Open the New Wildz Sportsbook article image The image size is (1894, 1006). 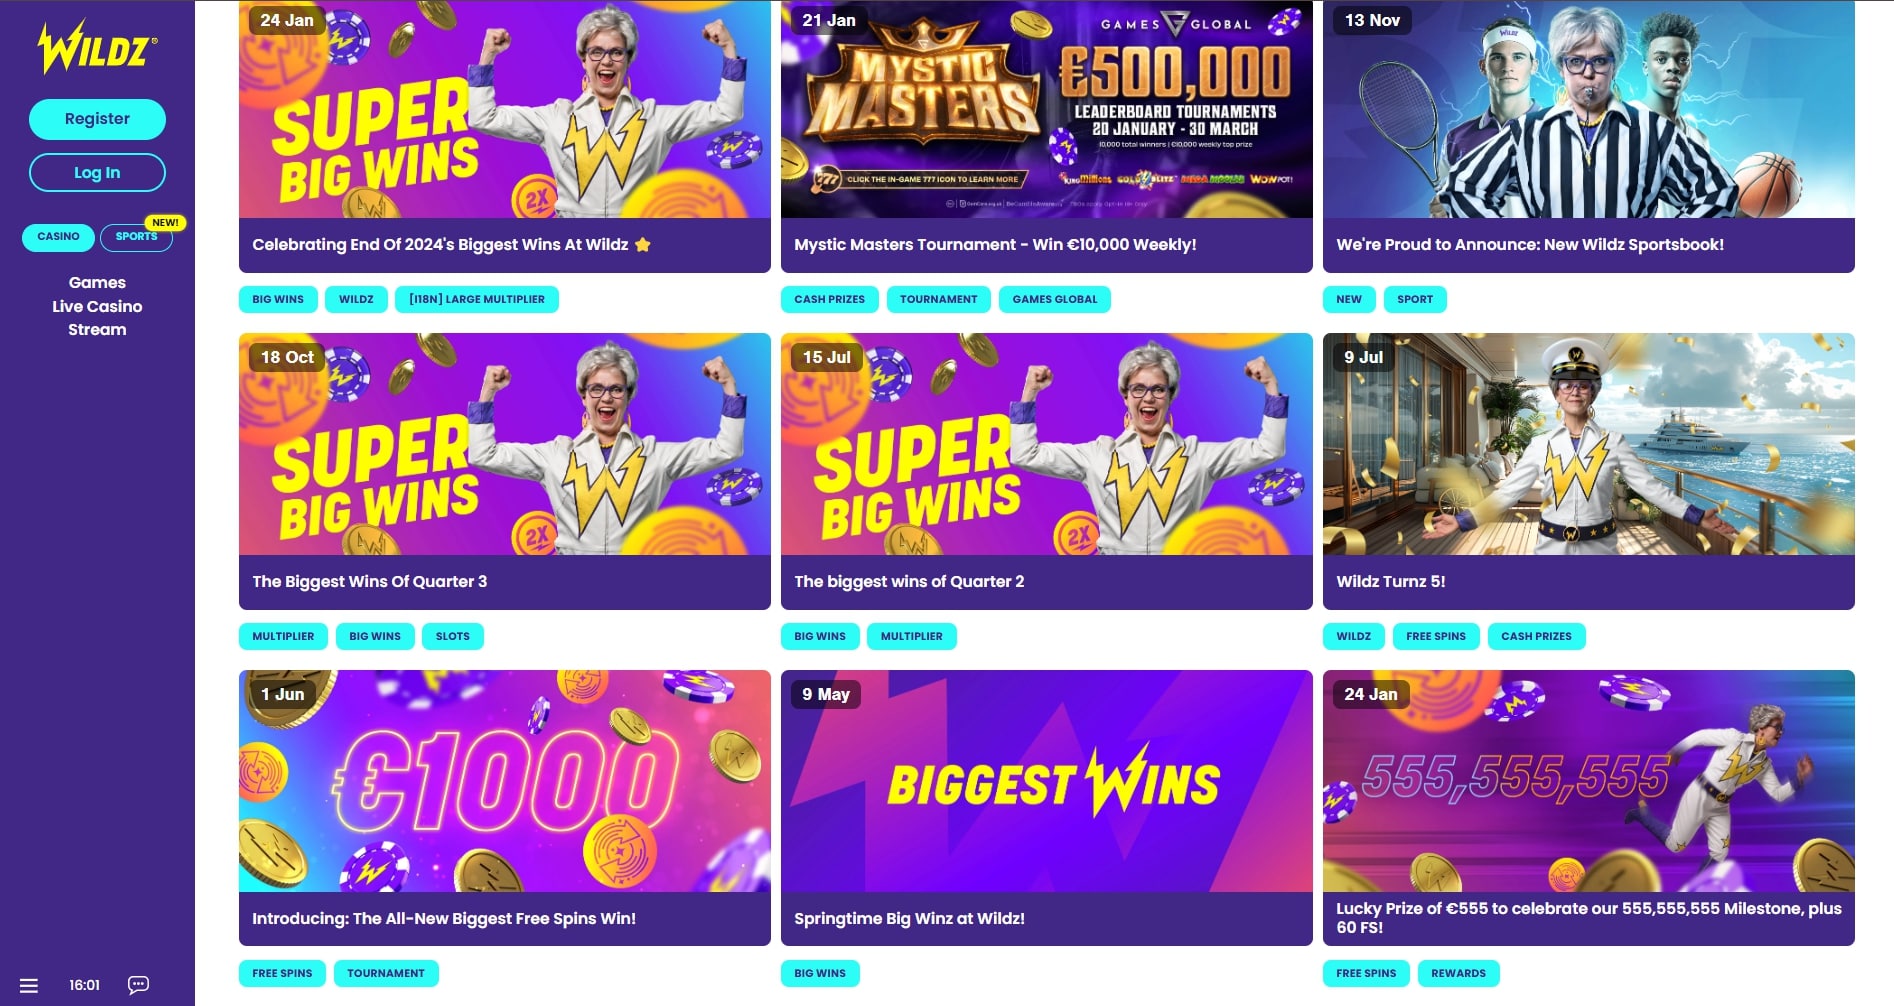[x=1588, y=109]
